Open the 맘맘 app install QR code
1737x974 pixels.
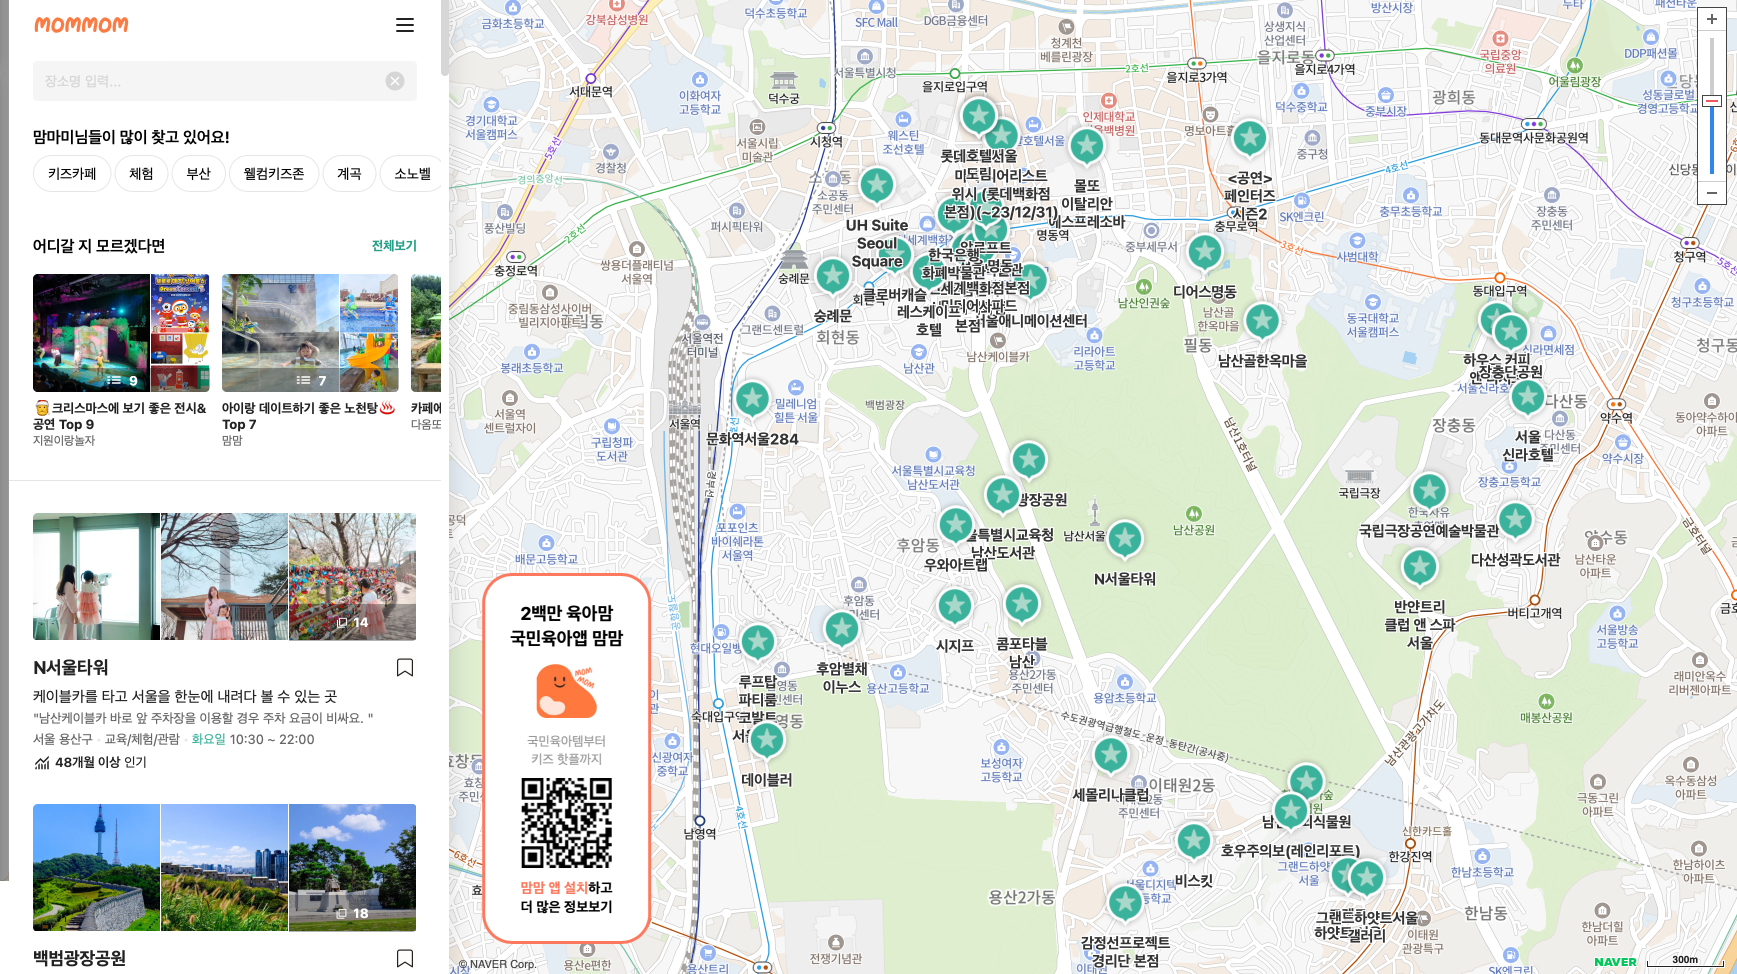pyautogui.click(x=566, y=823)
